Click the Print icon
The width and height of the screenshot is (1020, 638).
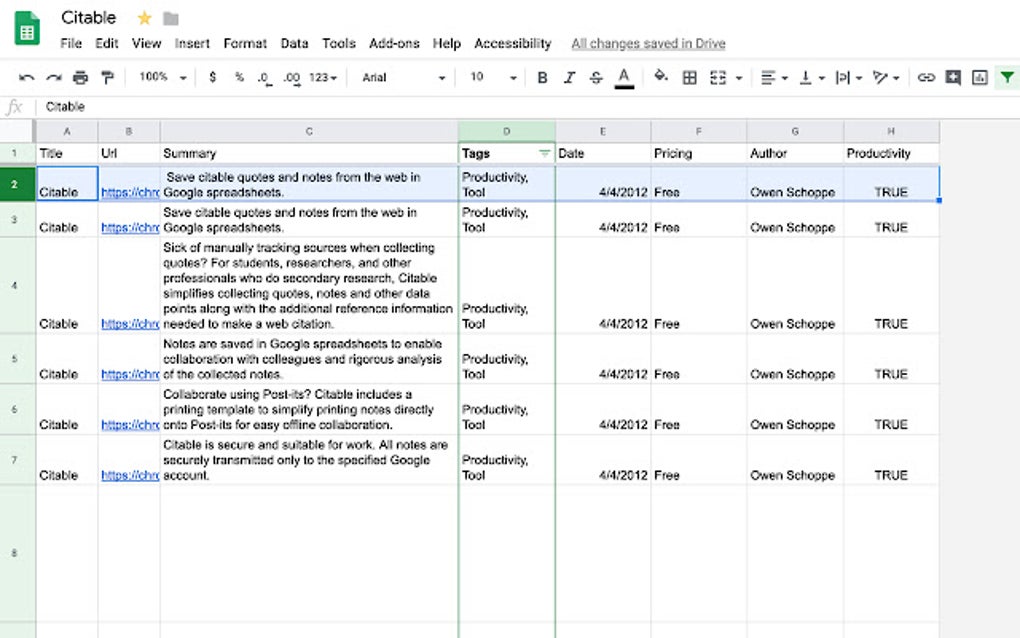(x=80, y=77)
